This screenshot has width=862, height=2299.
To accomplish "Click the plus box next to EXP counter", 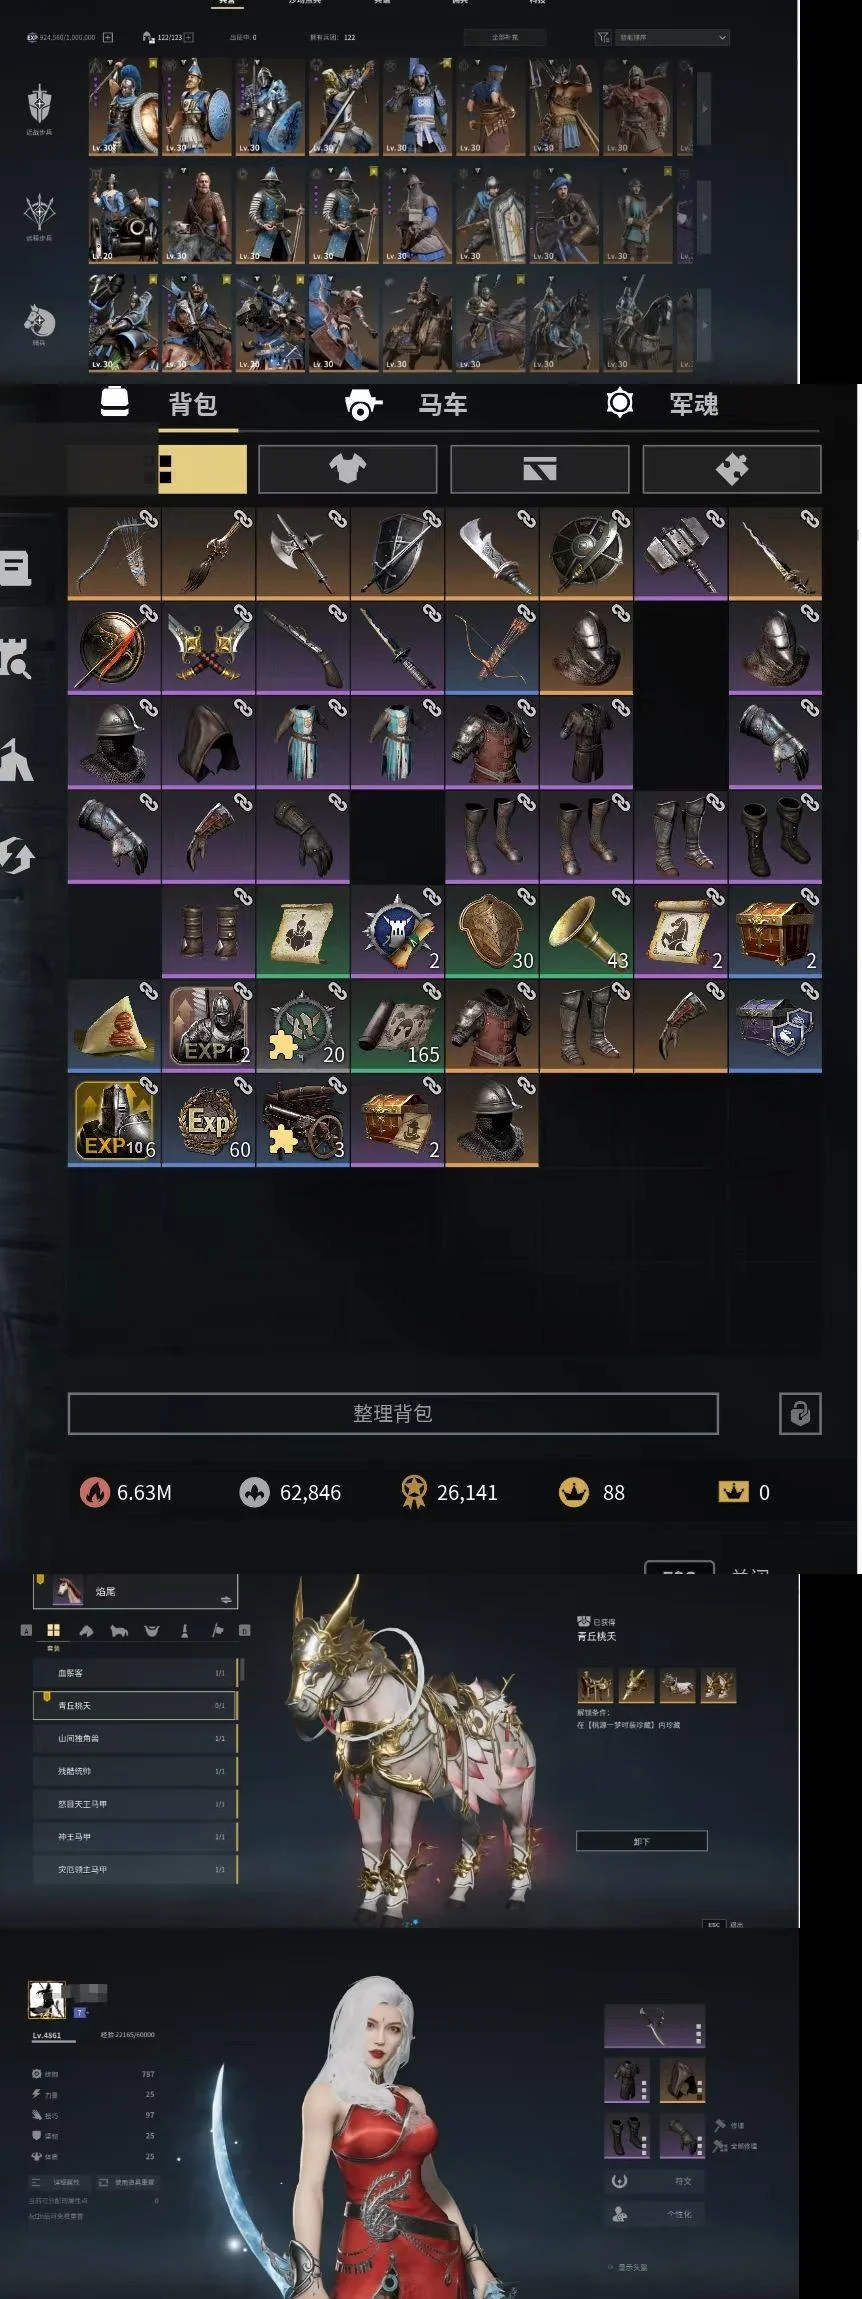I will coord(108,37).
